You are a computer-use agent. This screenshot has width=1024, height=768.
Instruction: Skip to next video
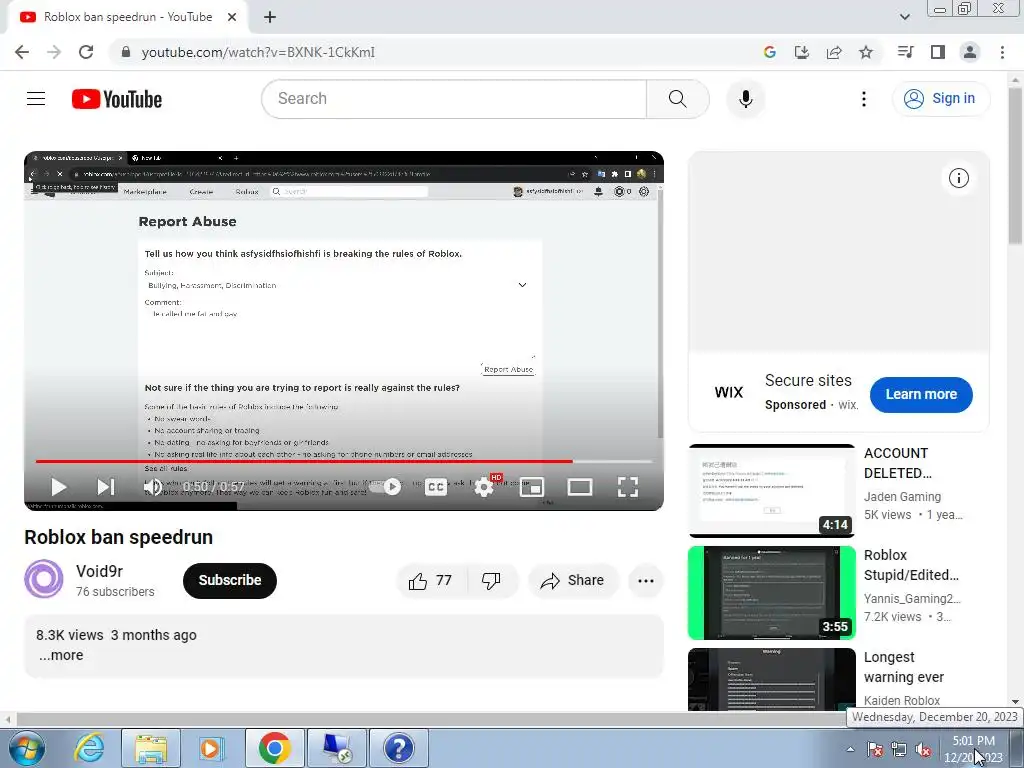pos(106,487)
